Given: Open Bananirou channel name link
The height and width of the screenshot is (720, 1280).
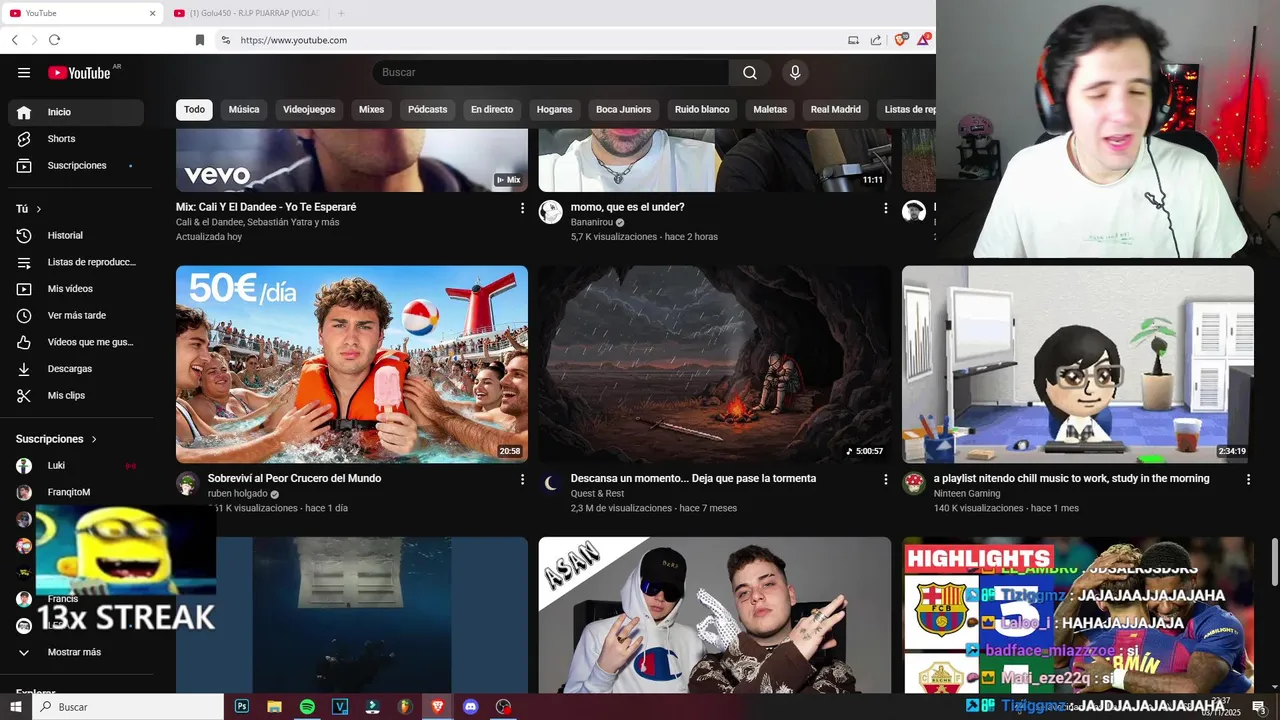Looking at the screenshot, I should 592,222.
